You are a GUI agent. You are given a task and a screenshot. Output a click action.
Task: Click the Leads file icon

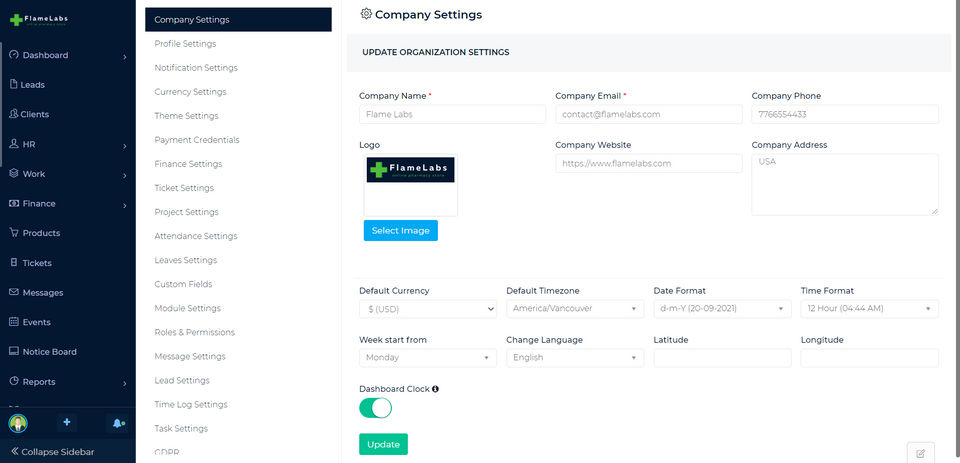tap(14, 85)
